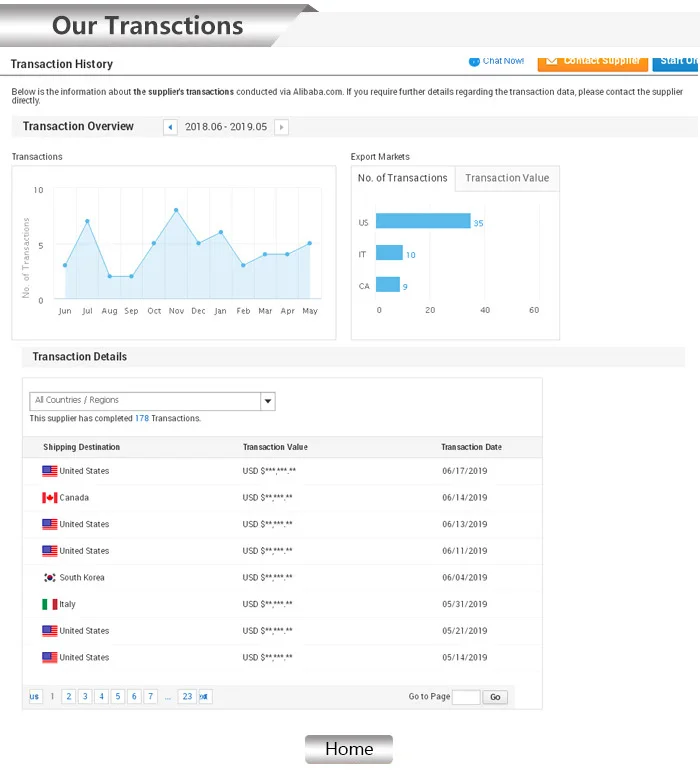Jump to last page arrow icon
700x776 pixels.
204,697
